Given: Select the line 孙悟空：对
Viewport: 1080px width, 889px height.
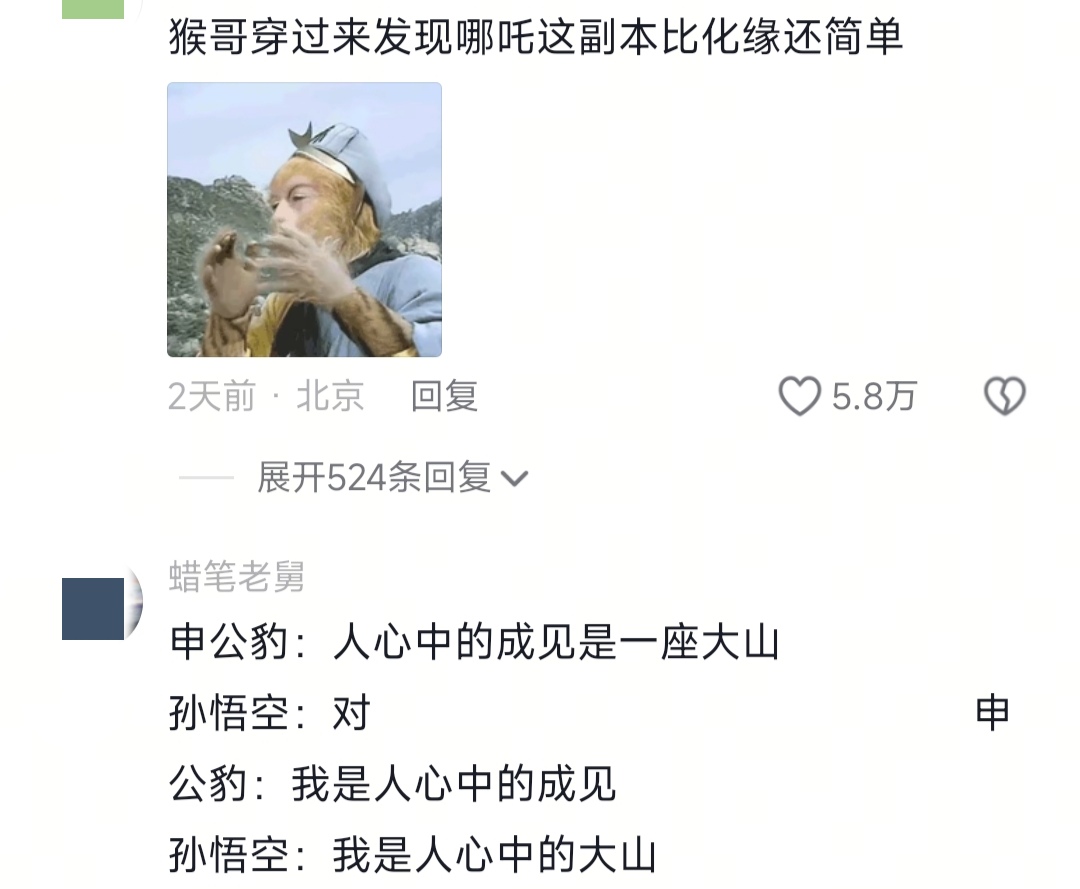Looking at the screenshot, I should point(270,713).
